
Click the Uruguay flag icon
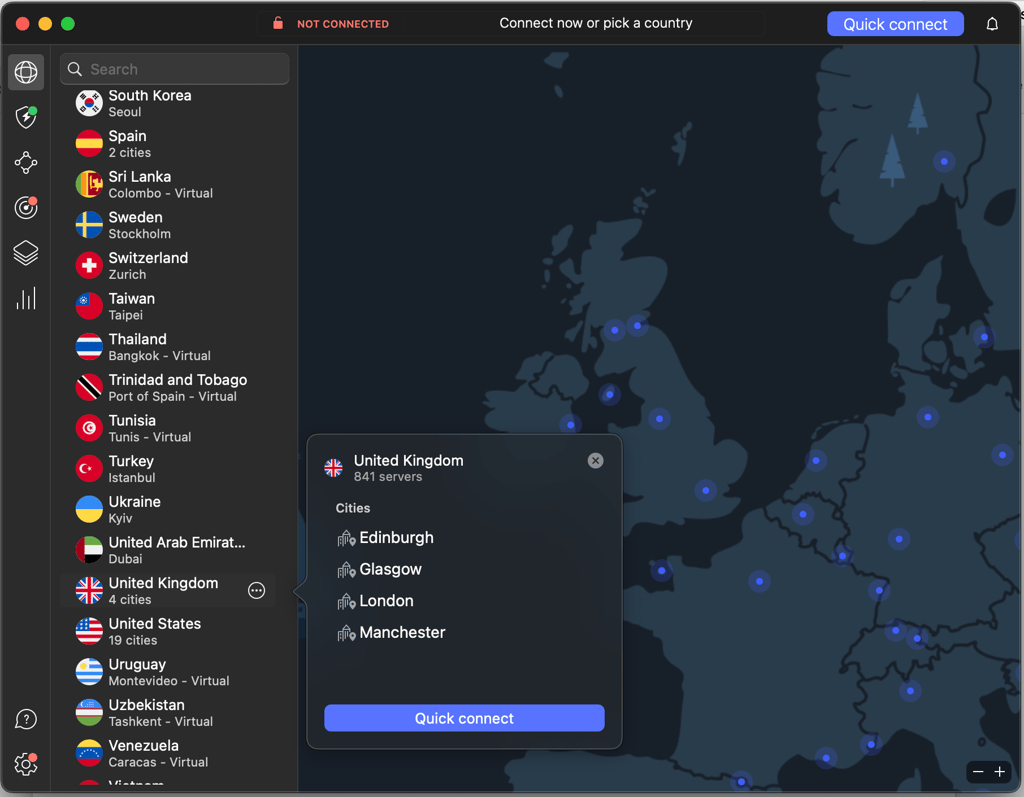pyautogui.click(x=89, y=672)
